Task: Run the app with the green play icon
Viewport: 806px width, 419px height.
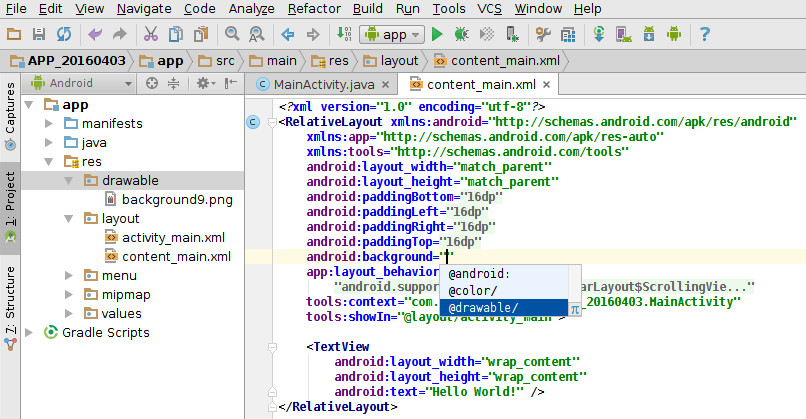Action: tap(437, 34)
